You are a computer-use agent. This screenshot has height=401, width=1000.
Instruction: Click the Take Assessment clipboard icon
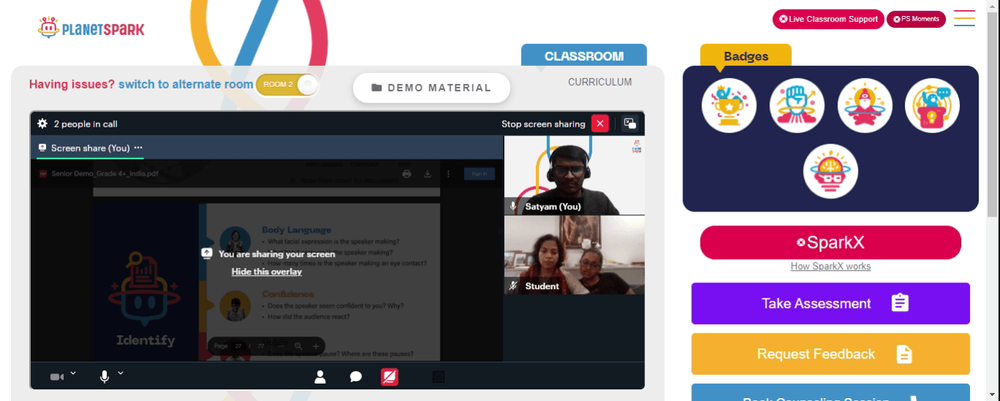coord(900,303)
